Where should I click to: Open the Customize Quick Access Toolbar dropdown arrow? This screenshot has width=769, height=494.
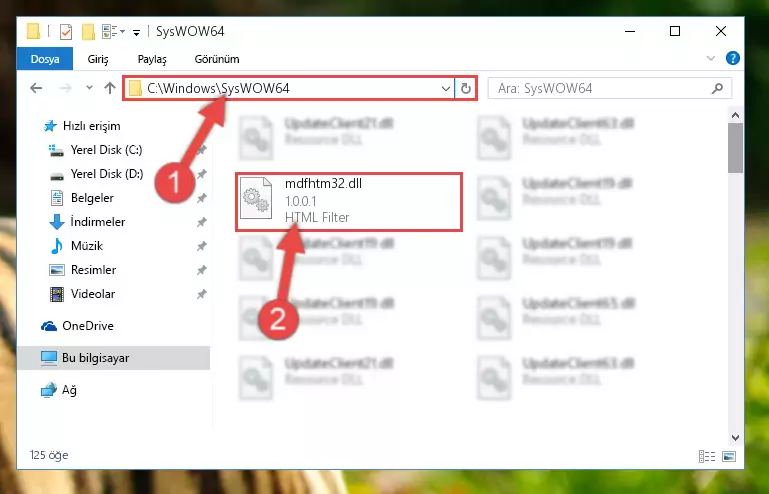point(136,32)
